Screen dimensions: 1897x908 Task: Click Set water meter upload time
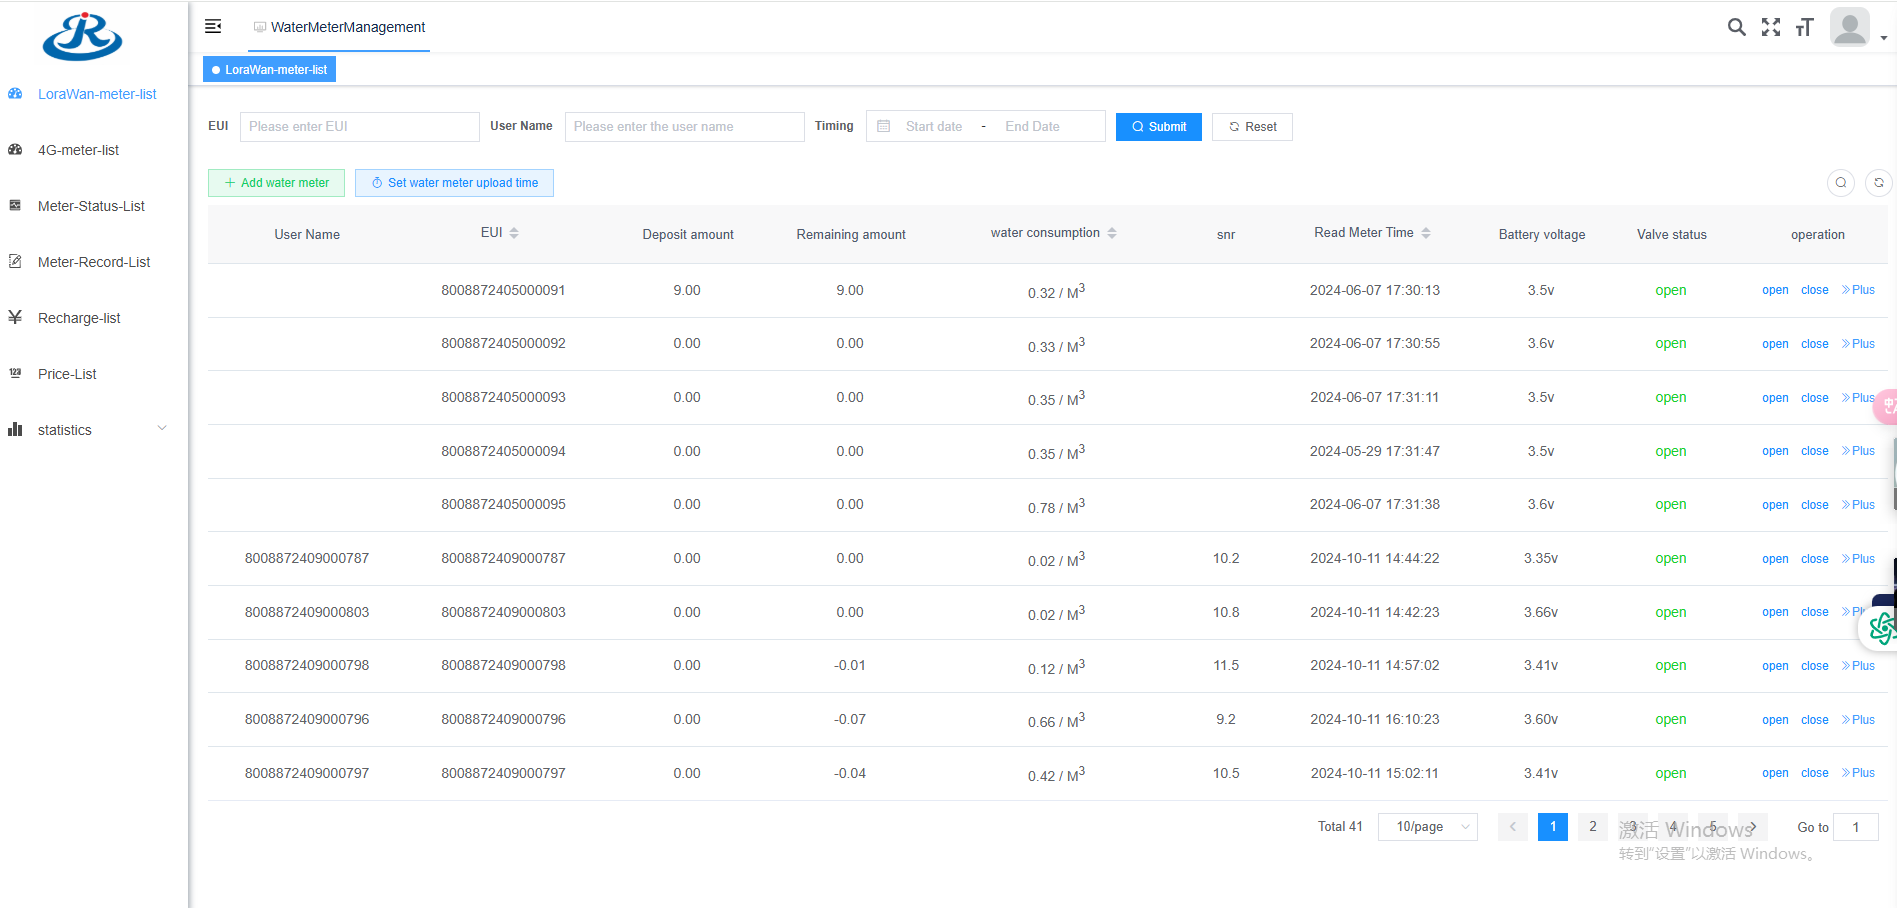454,182
